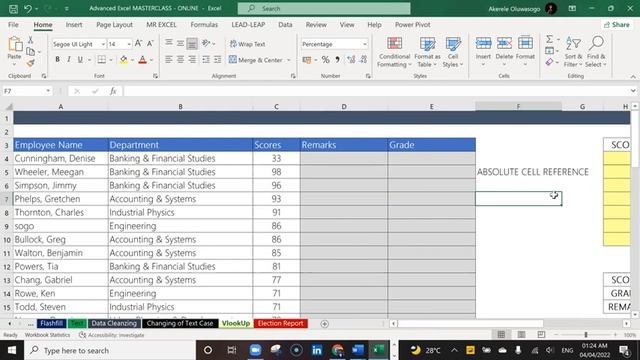The height and width of the screenshot is (360, 640).
Task: Click the Insert Function fx icon
Action: [113, 91]
